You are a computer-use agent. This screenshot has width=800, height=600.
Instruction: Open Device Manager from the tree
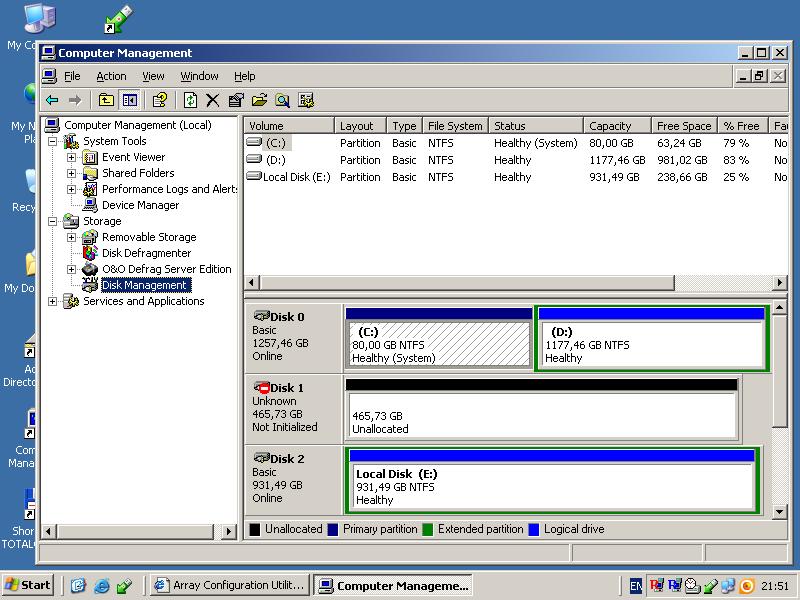(x=140, y=205)
